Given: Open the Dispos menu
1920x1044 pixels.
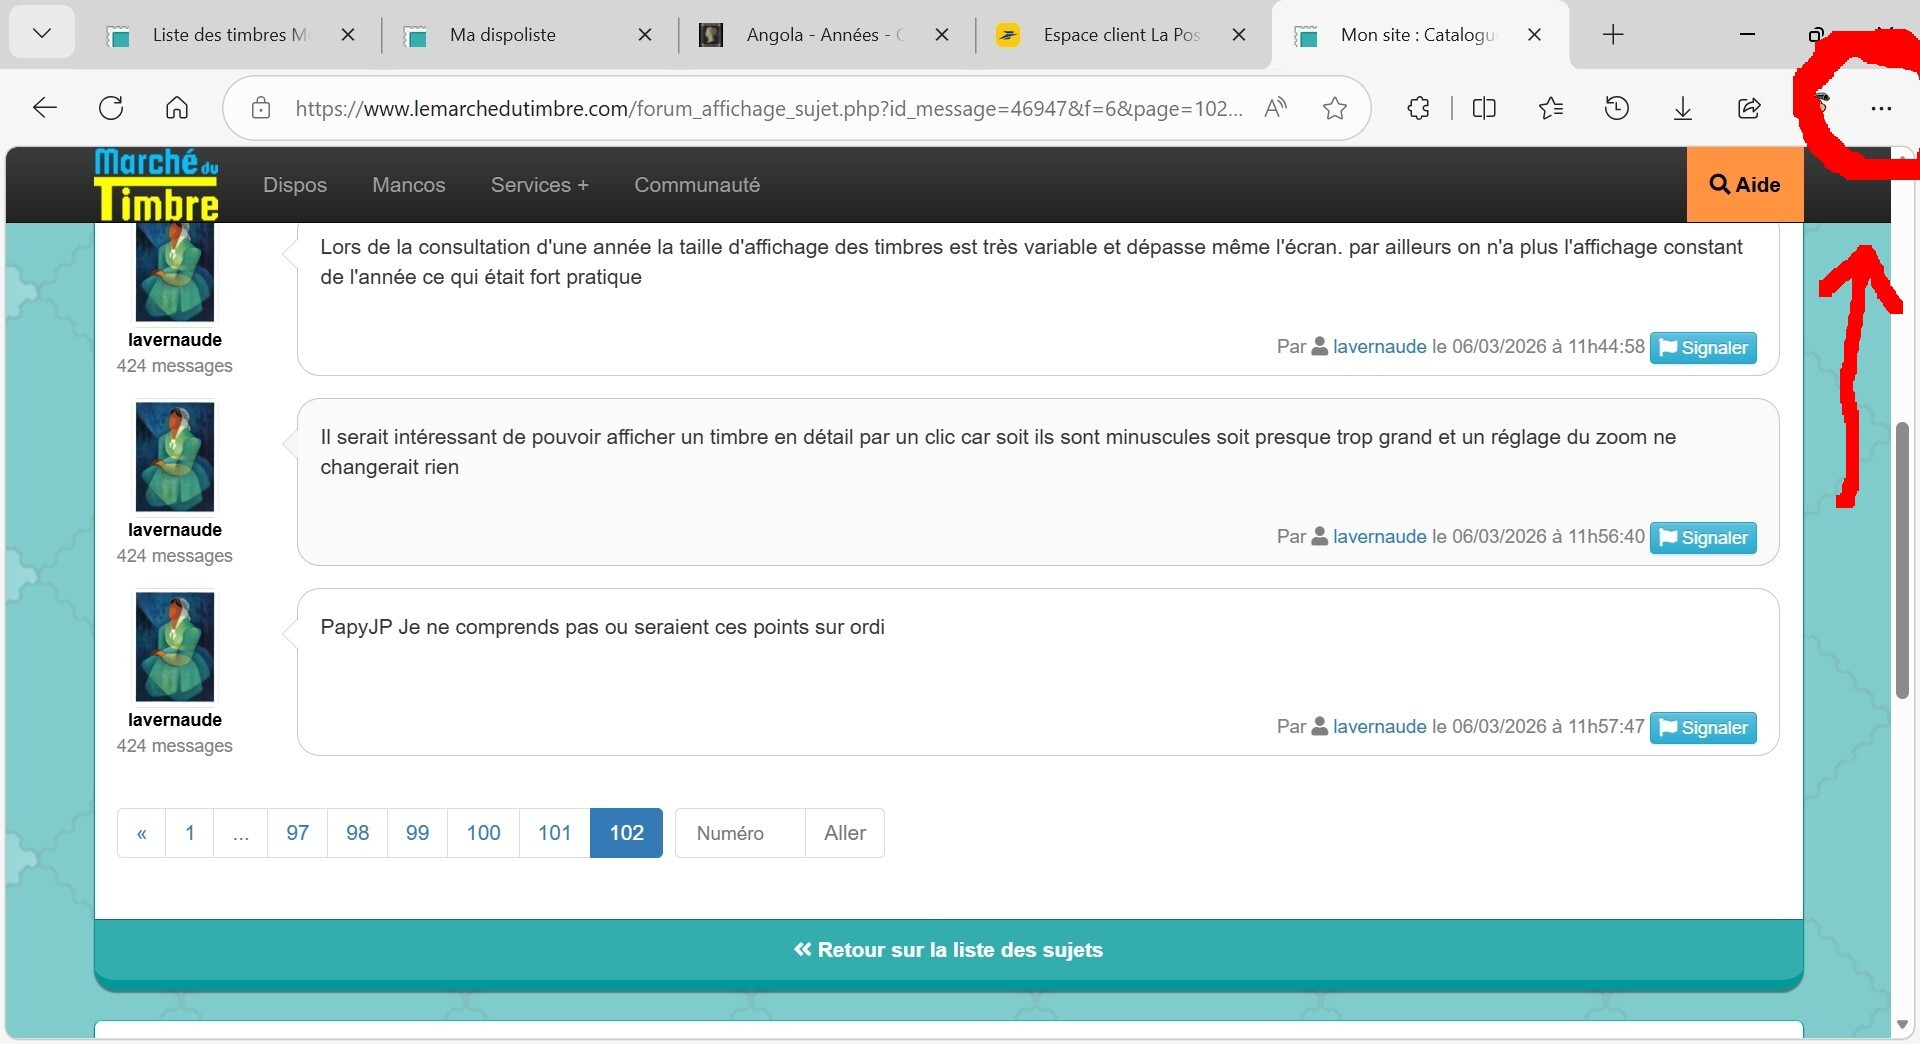Looking at the screenshot, I should [295, 185].
